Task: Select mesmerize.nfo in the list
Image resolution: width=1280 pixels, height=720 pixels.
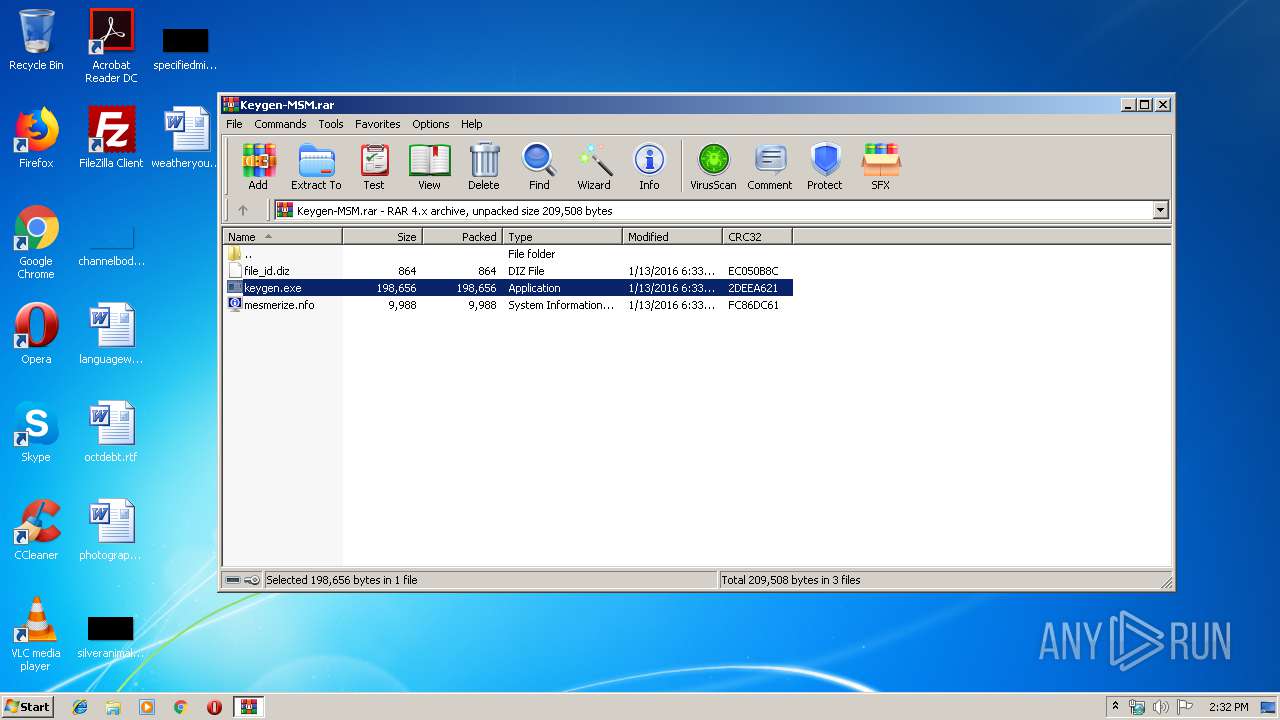Action: [x=508, y=305]
